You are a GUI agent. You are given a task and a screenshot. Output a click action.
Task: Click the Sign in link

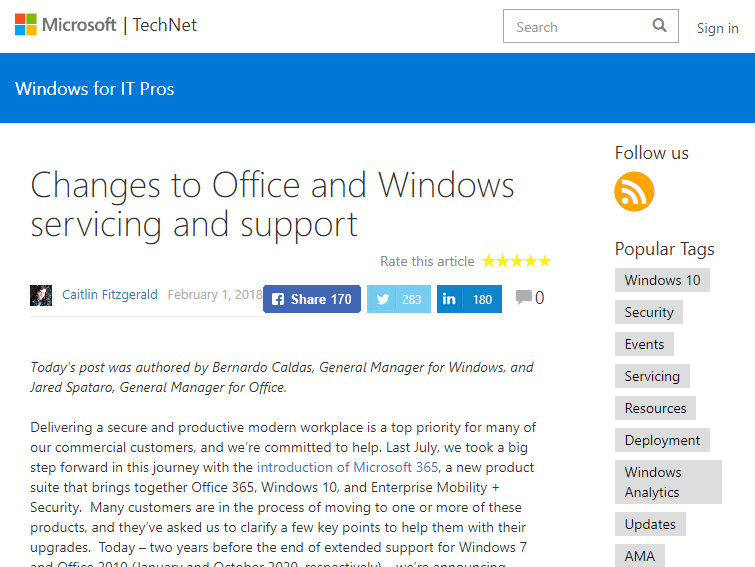point(717,28)
